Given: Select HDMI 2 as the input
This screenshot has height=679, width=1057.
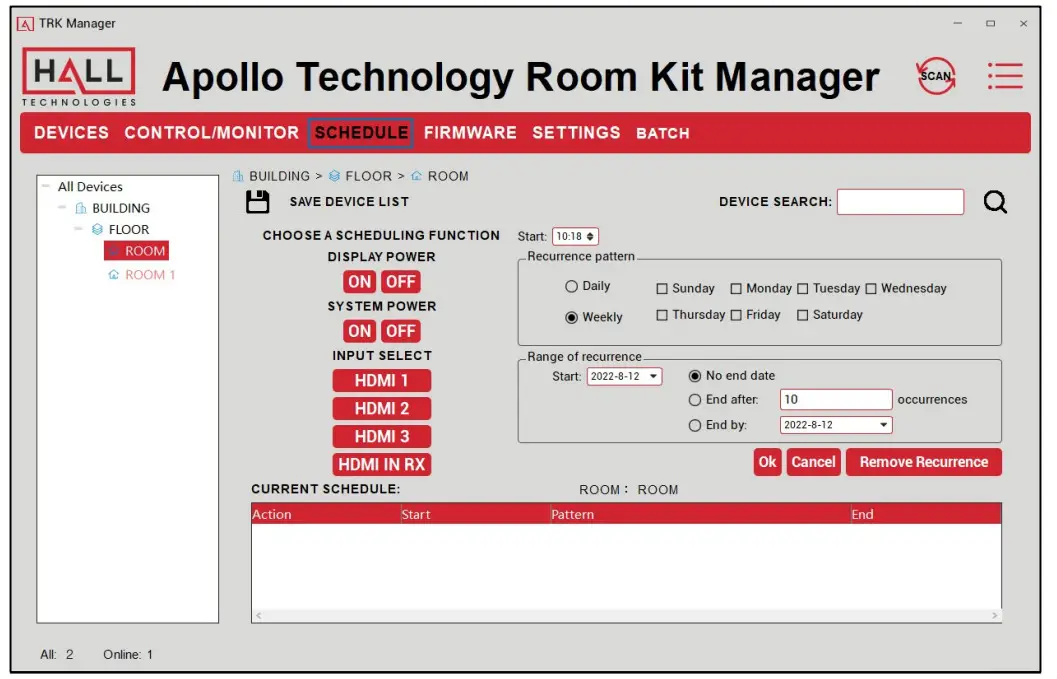Looking at the screenshot, I should coord(381,408).
